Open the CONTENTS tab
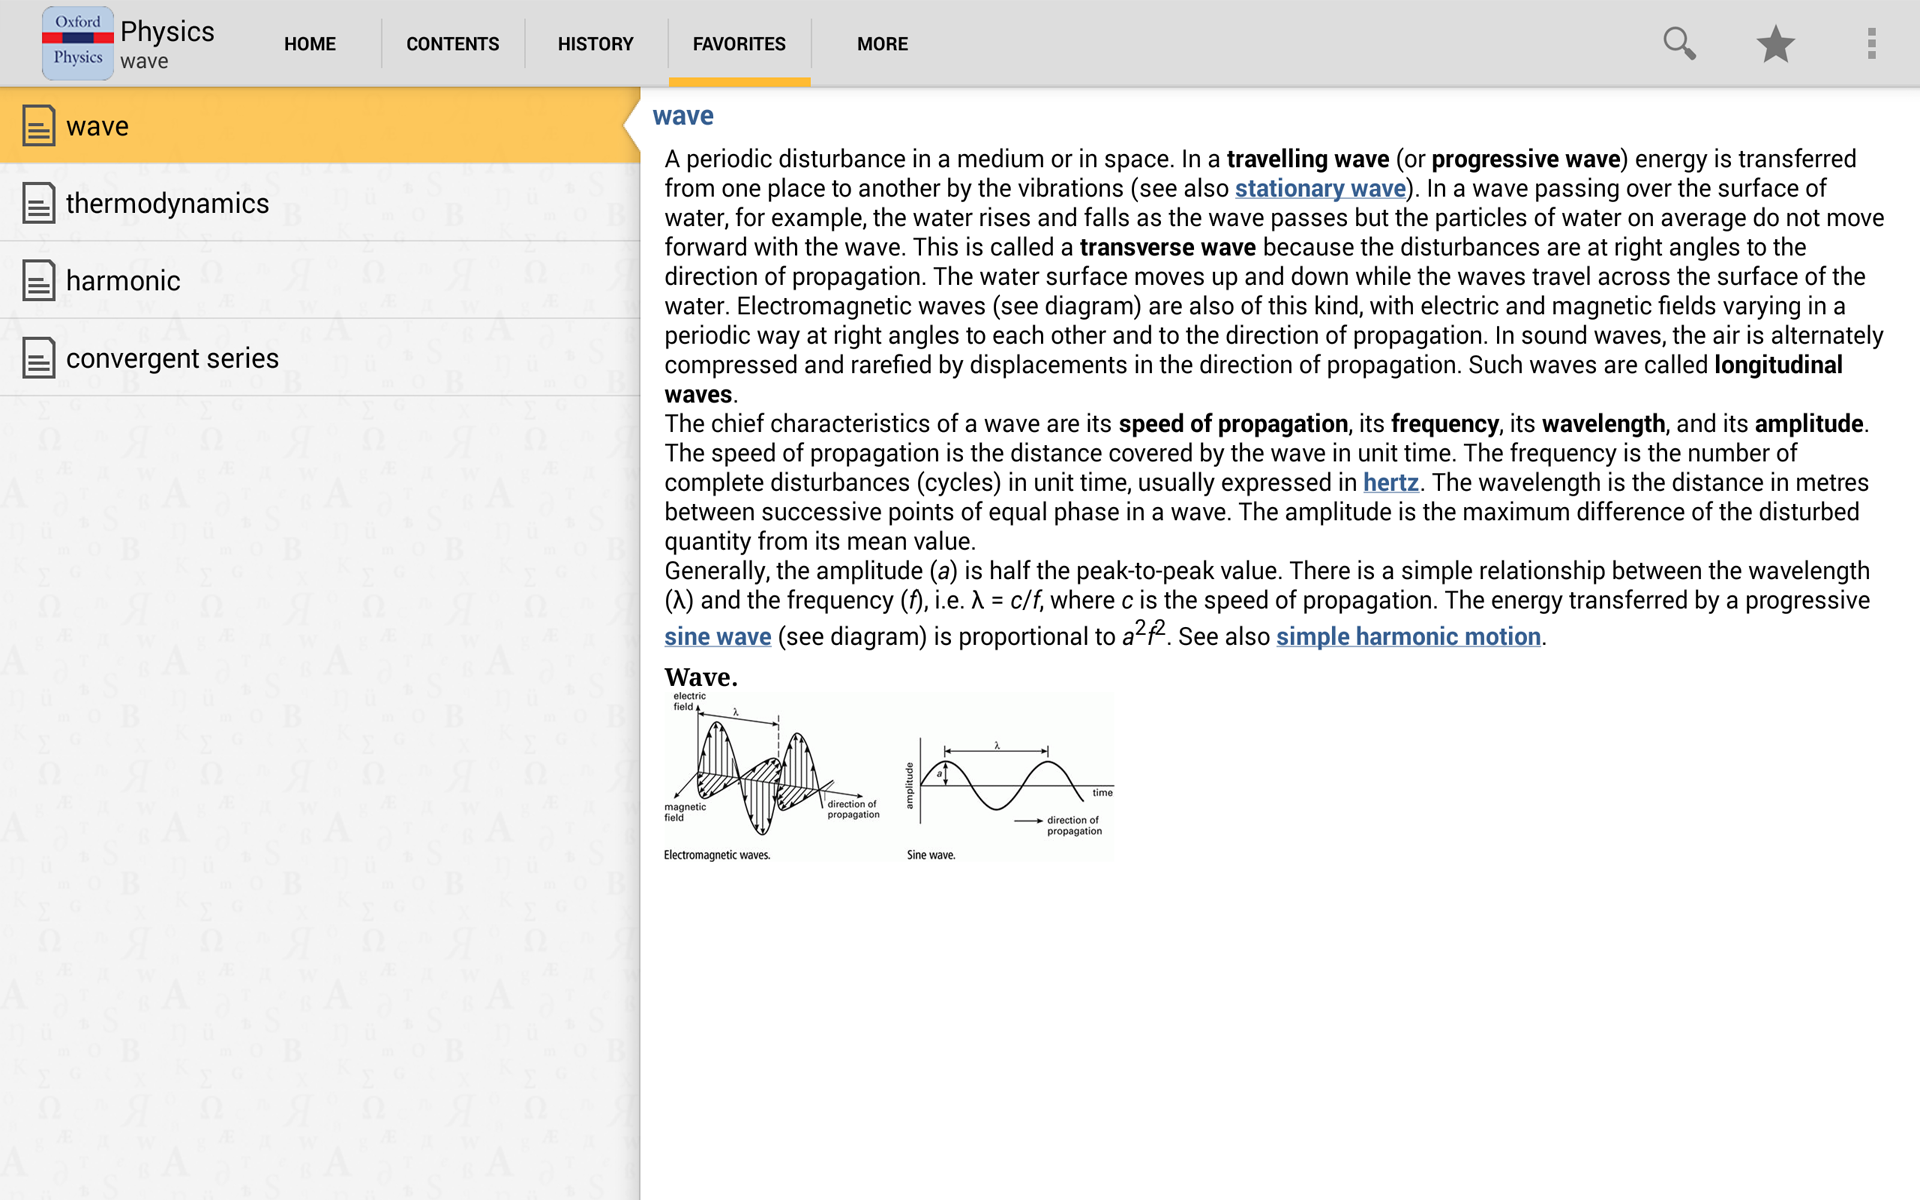 452,43
